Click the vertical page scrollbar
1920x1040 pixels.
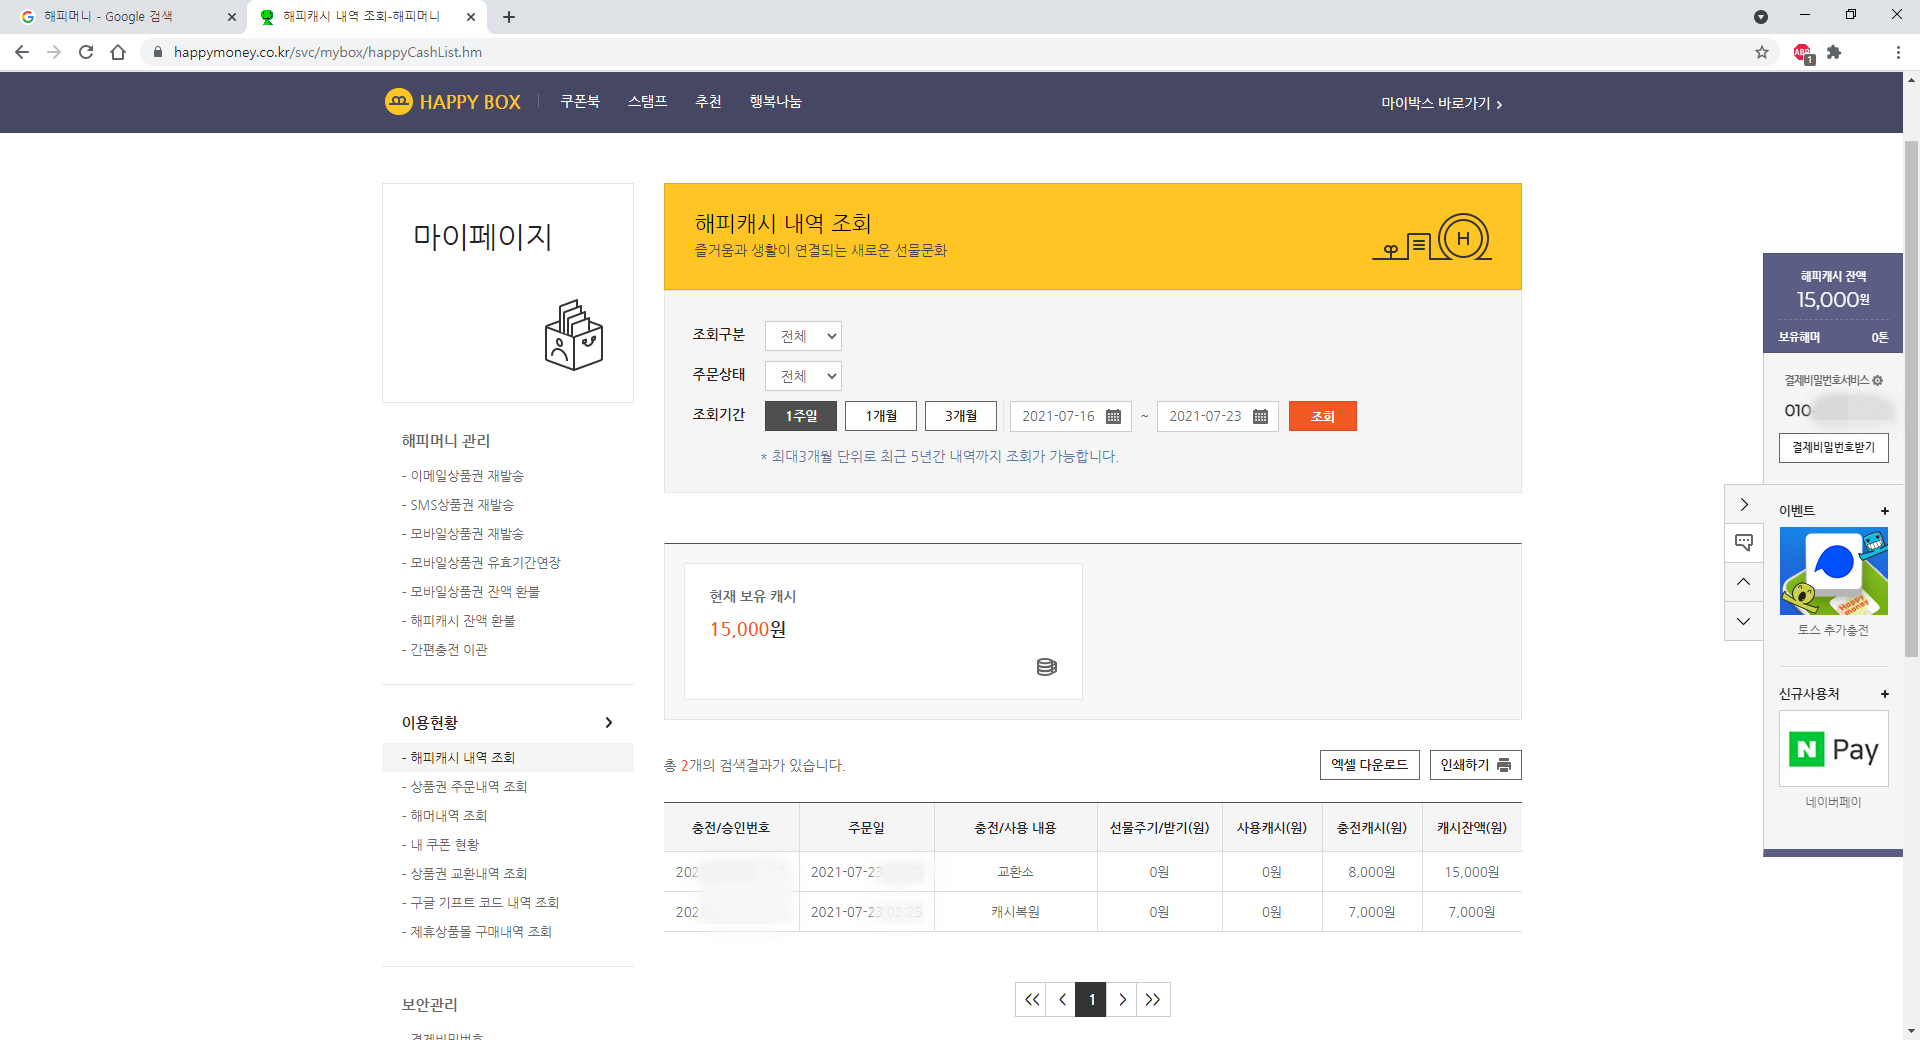[x=1911, y=400]
